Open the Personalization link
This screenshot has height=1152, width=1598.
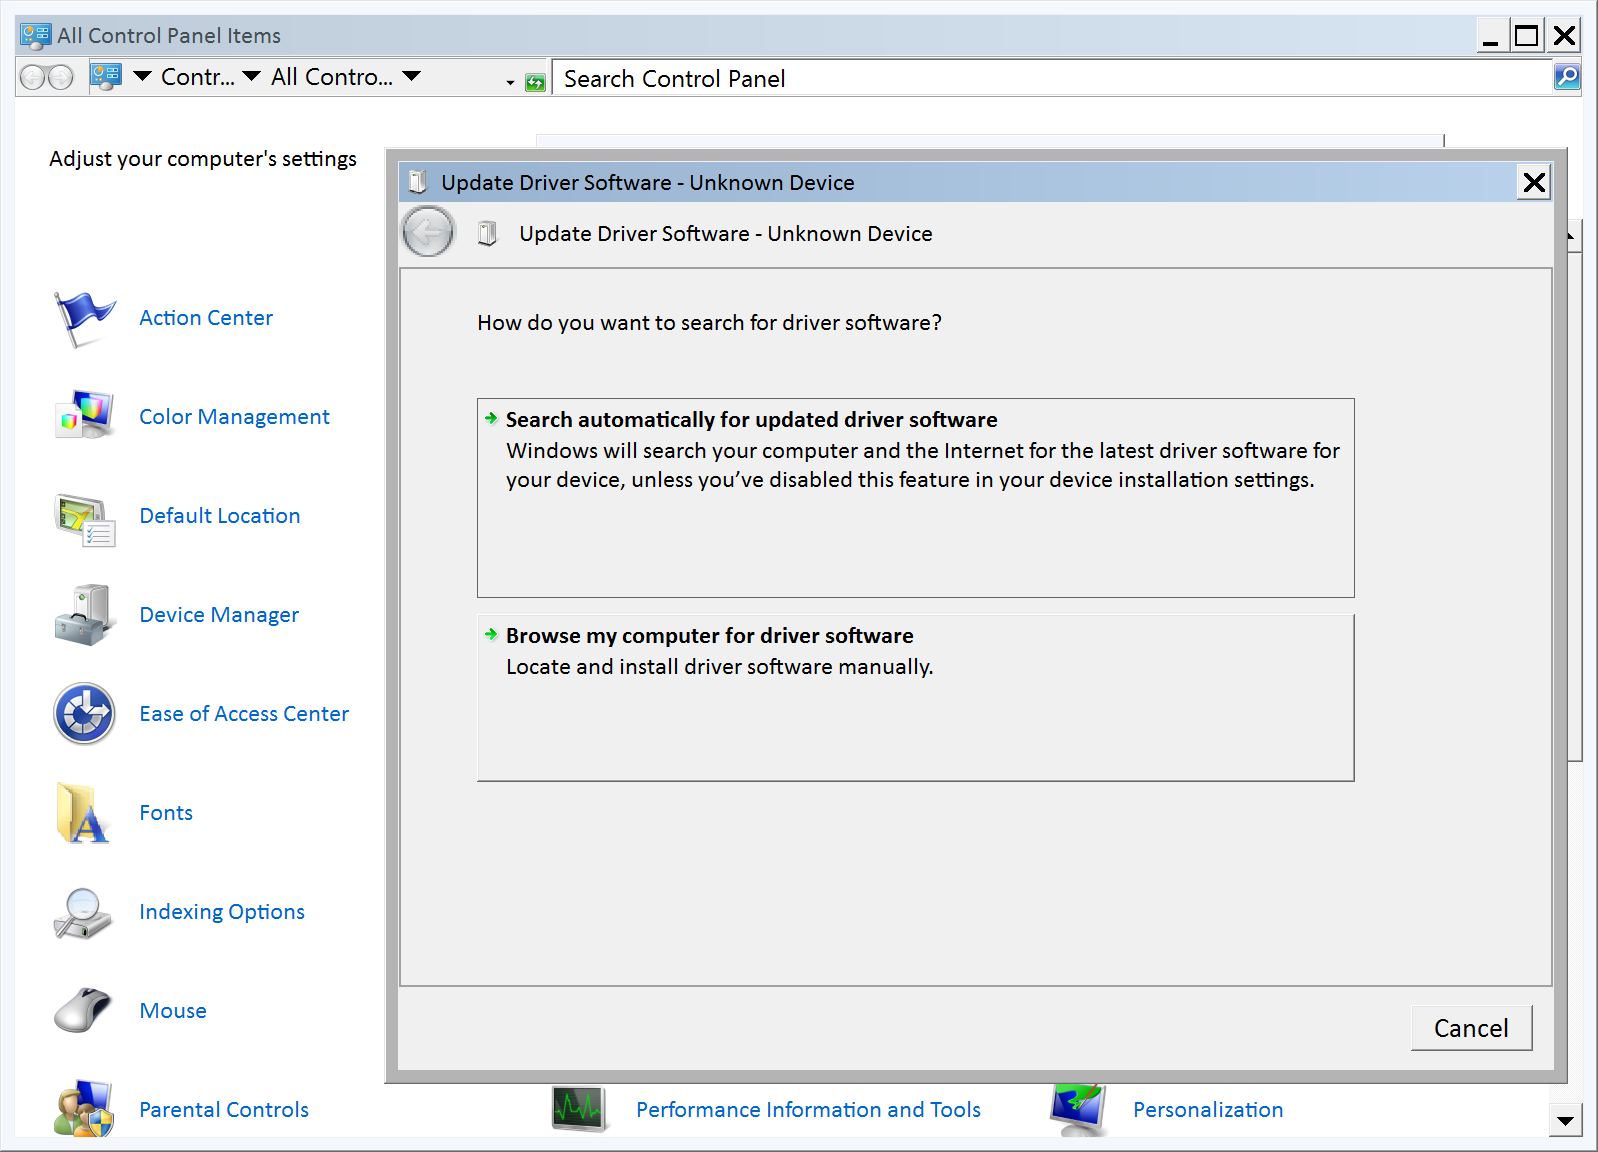1207,1110
